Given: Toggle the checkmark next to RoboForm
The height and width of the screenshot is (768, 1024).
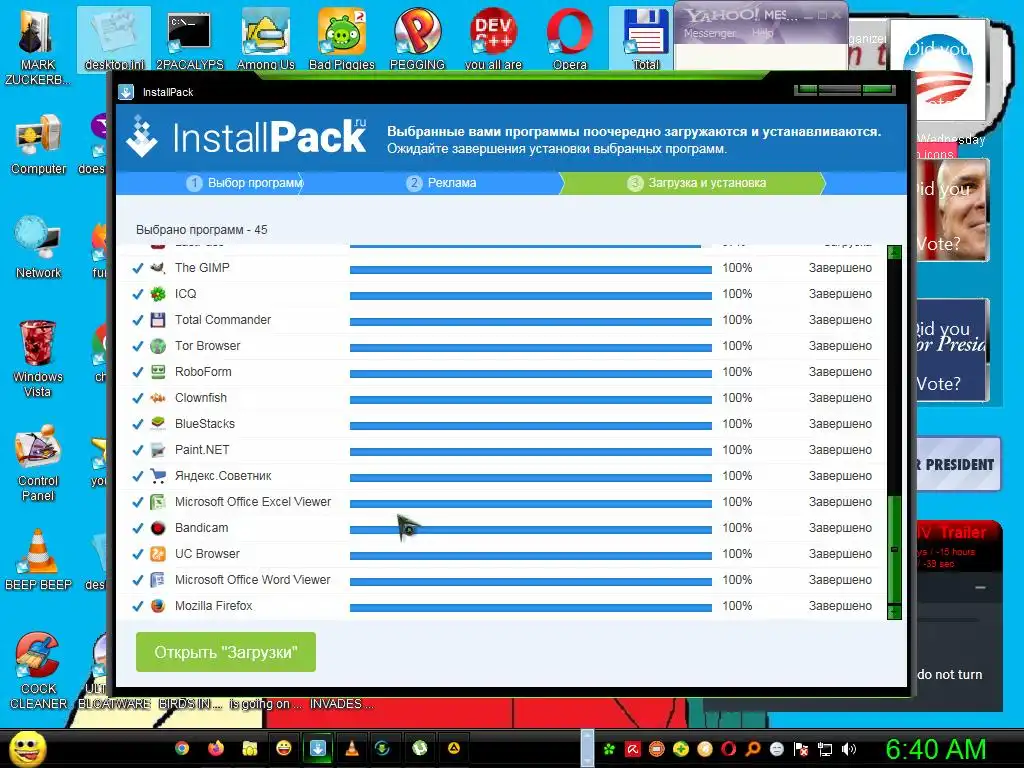Looking at the screenshot, I should [x=138, y=372].
